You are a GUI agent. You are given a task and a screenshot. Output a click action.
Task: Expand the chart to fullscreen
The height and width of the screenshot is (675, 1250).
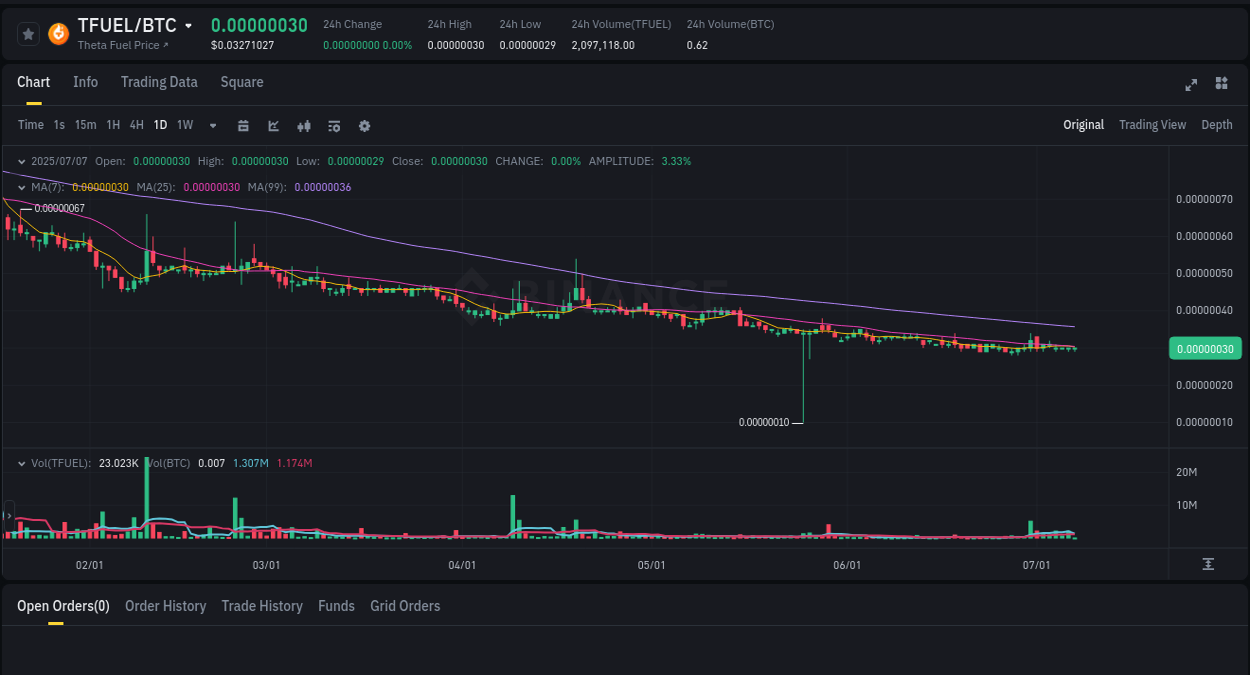[1190, 85]
